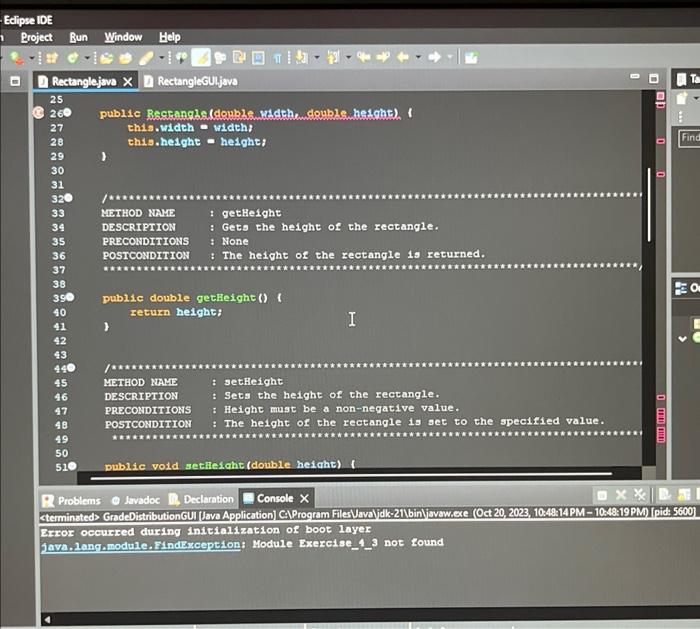Click the Previous Annotation toolbar icon
Viewport: 700px width, 629px height.
click(x=333, y=58)
